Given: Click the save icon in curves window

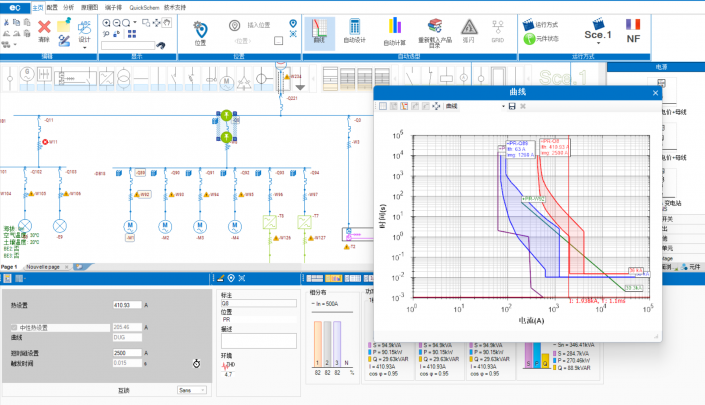Looking at the screenshot, I should point(512,106).
